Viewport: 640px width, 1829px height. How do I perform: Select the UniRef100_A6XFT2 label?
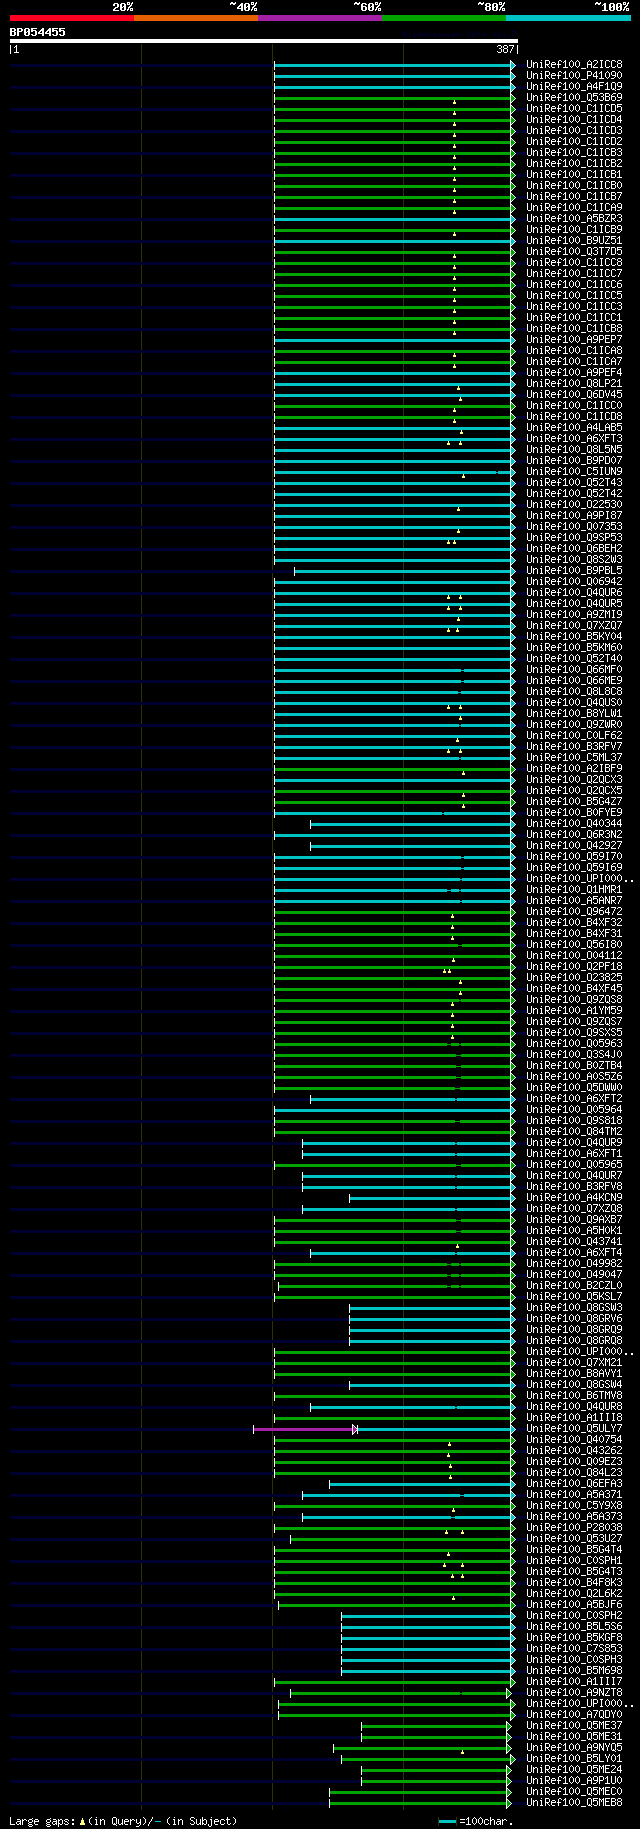[574, 1099]
